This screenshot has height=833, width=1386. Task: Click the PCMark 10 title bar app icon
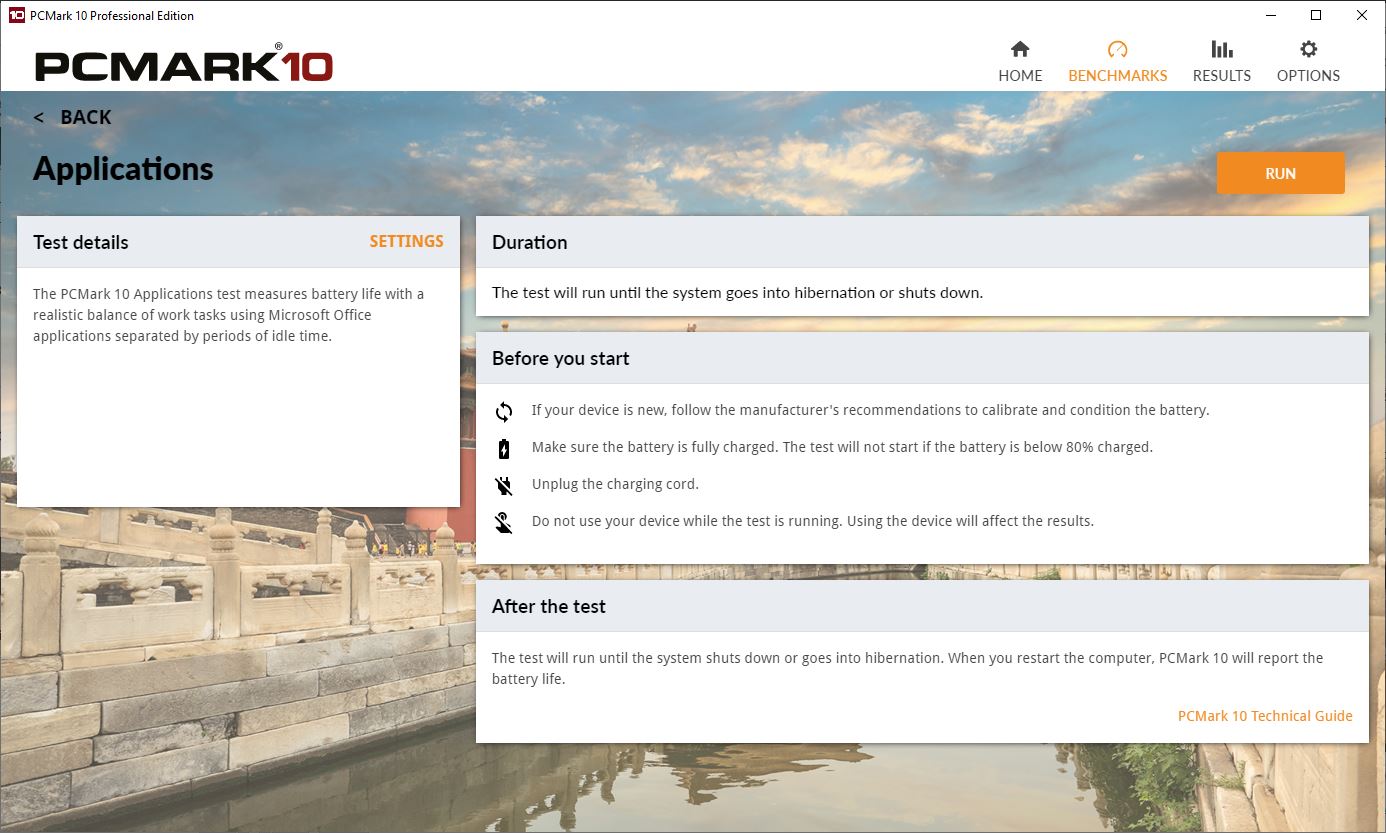tap(16, 15)
